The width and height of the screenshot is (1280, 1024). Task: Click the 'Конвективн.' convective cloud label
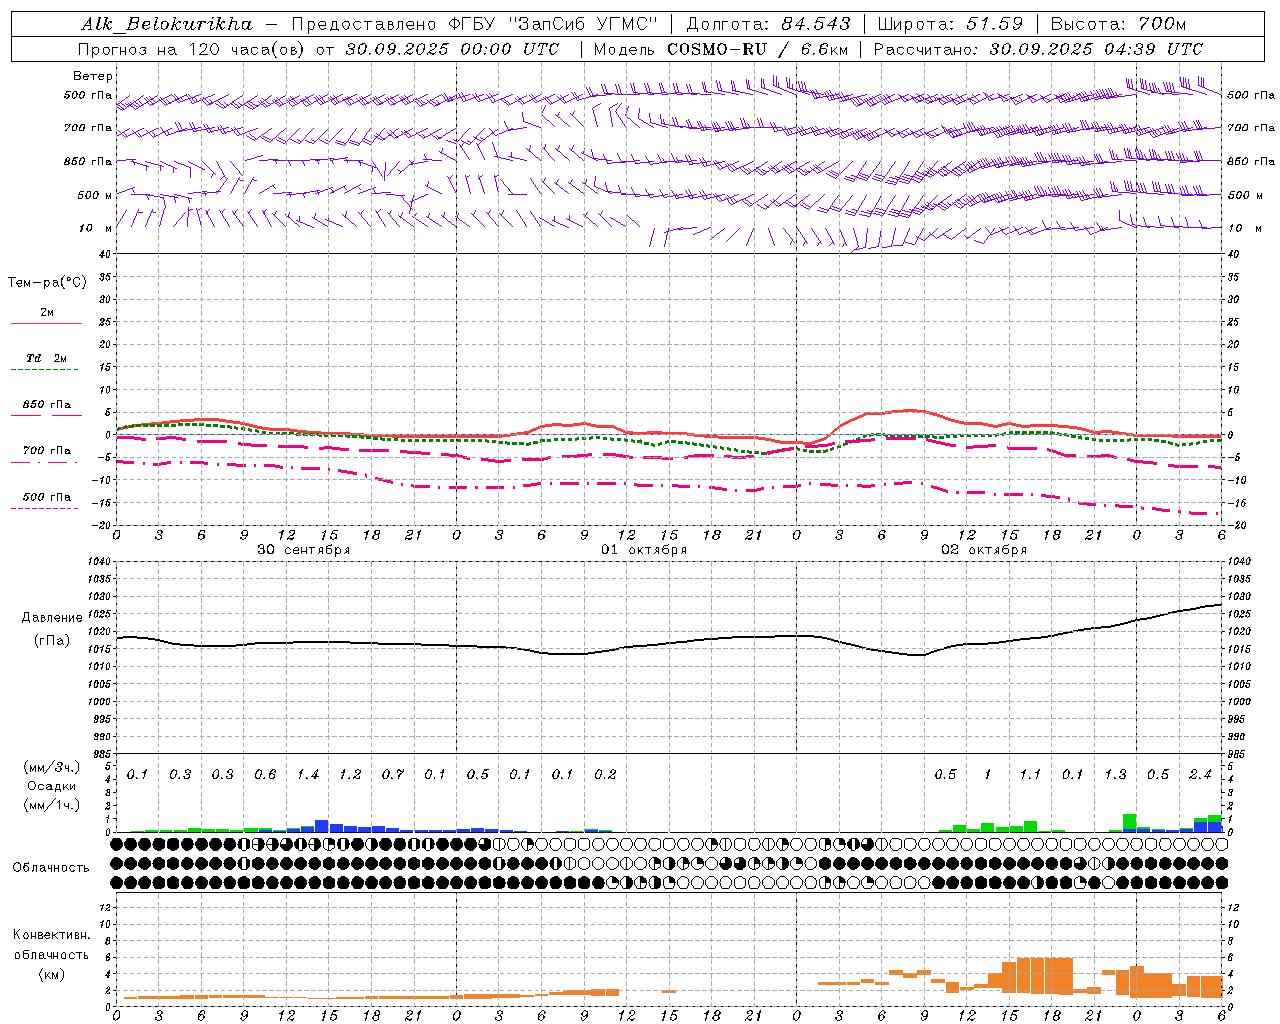(51, 935)
